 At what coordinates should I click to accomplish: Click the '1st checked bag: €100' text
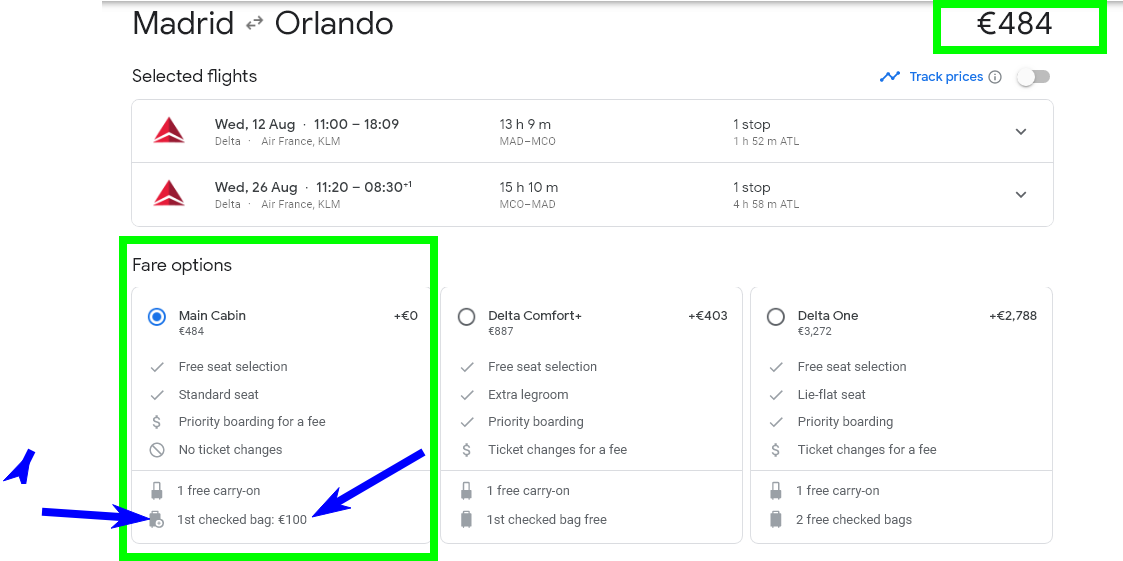click(242, 520)
